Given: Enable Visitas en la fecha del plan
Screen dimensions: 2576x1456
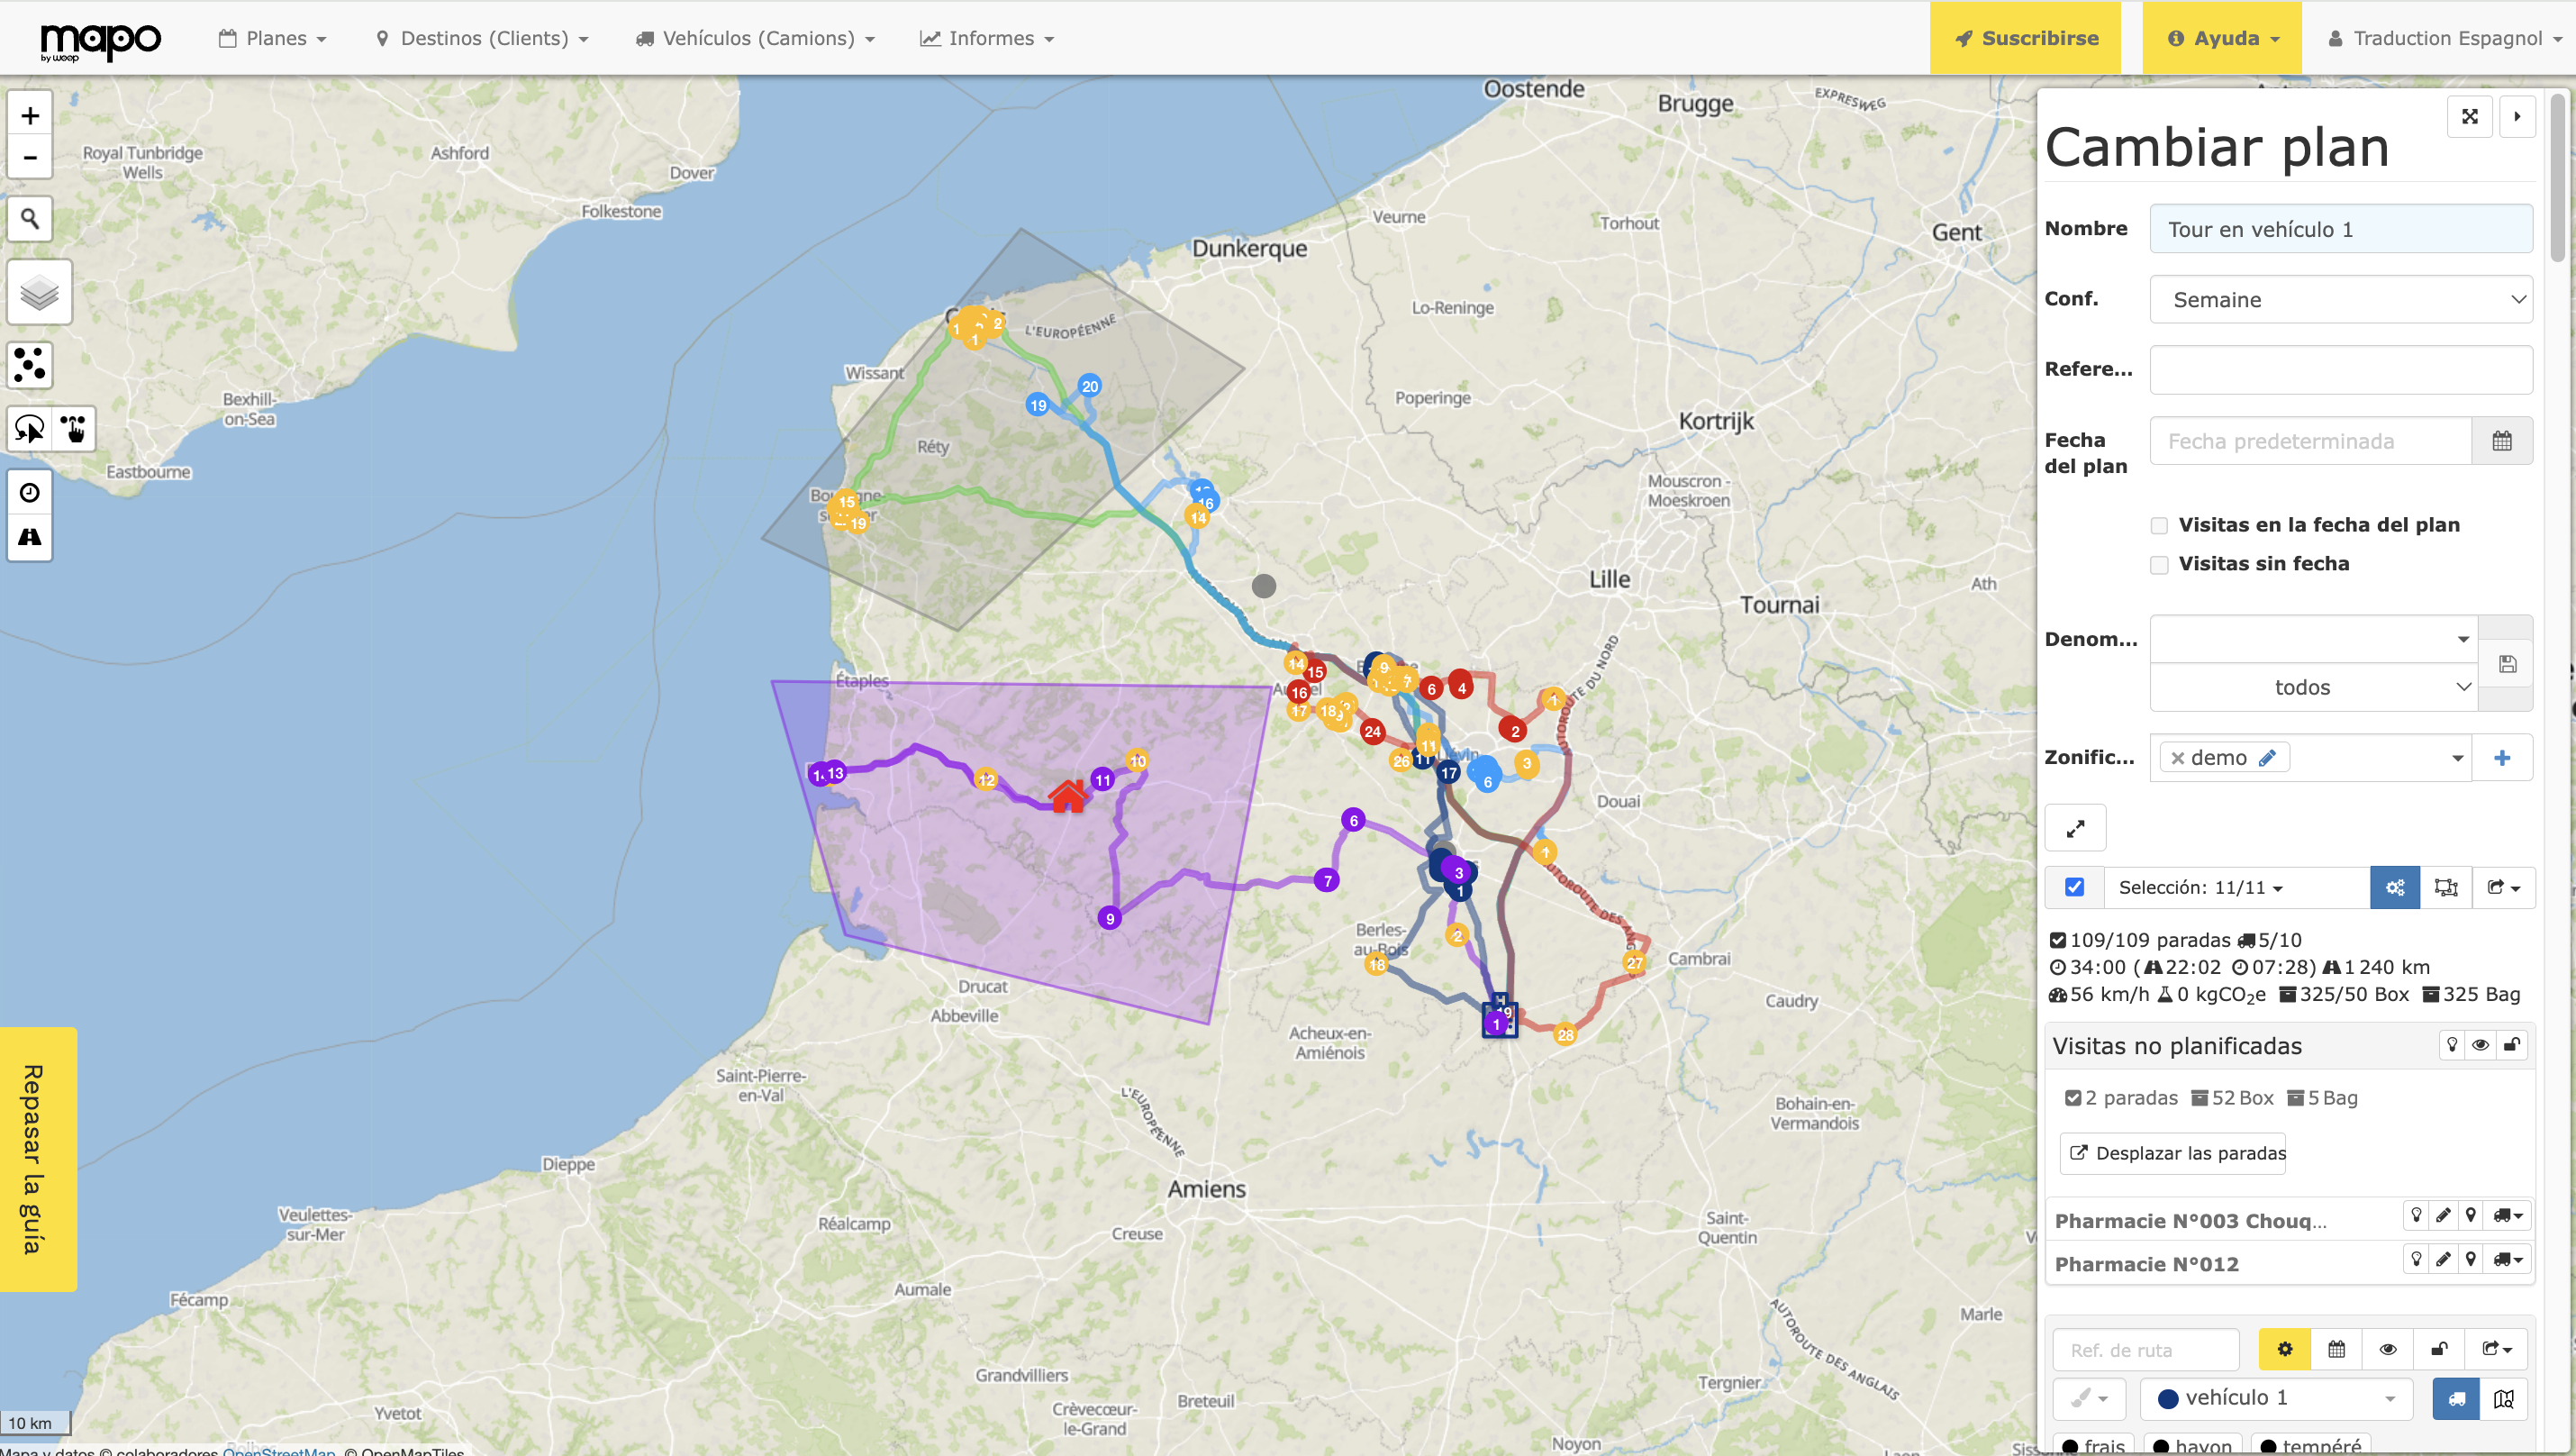Looking at the screenshot, I should [2159, 525].
